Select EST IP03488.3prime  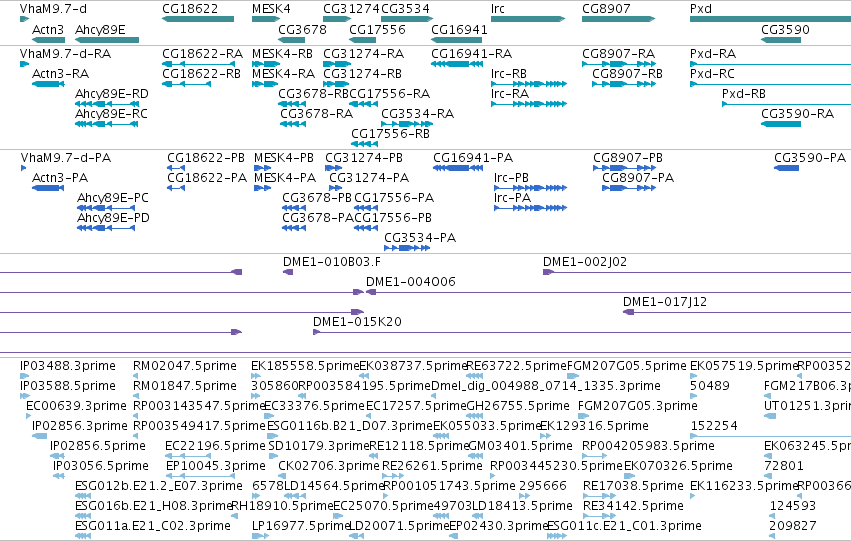point(24,376)
